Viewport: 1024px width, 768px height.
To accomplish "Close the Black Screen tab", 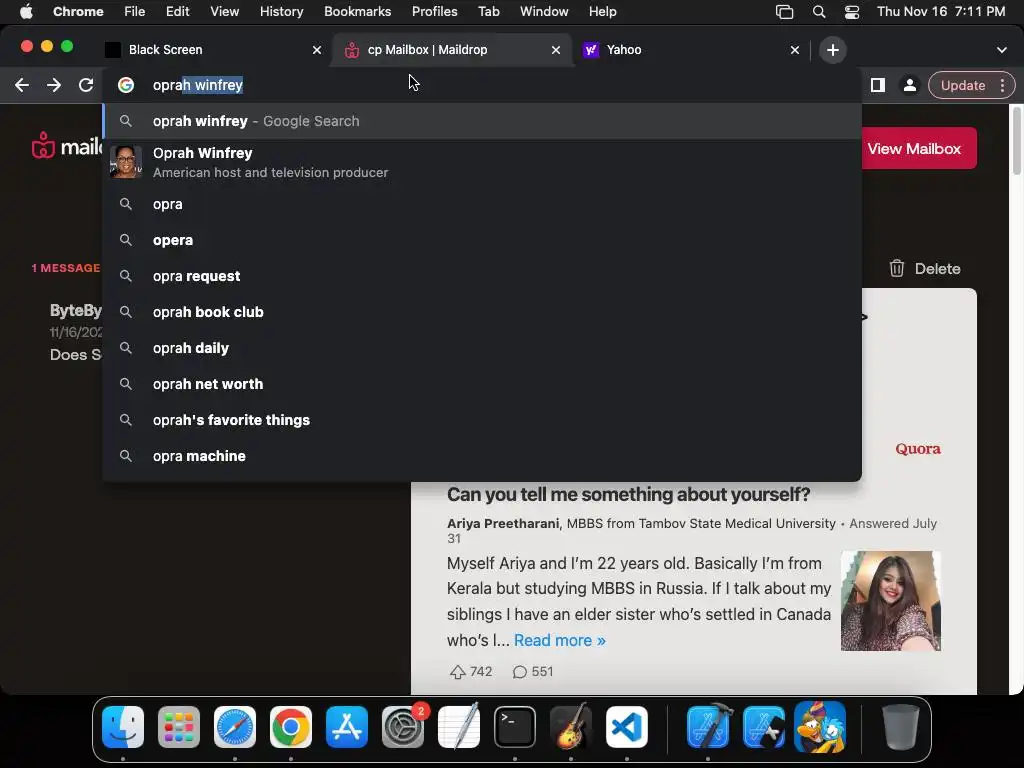I will 317,50.
